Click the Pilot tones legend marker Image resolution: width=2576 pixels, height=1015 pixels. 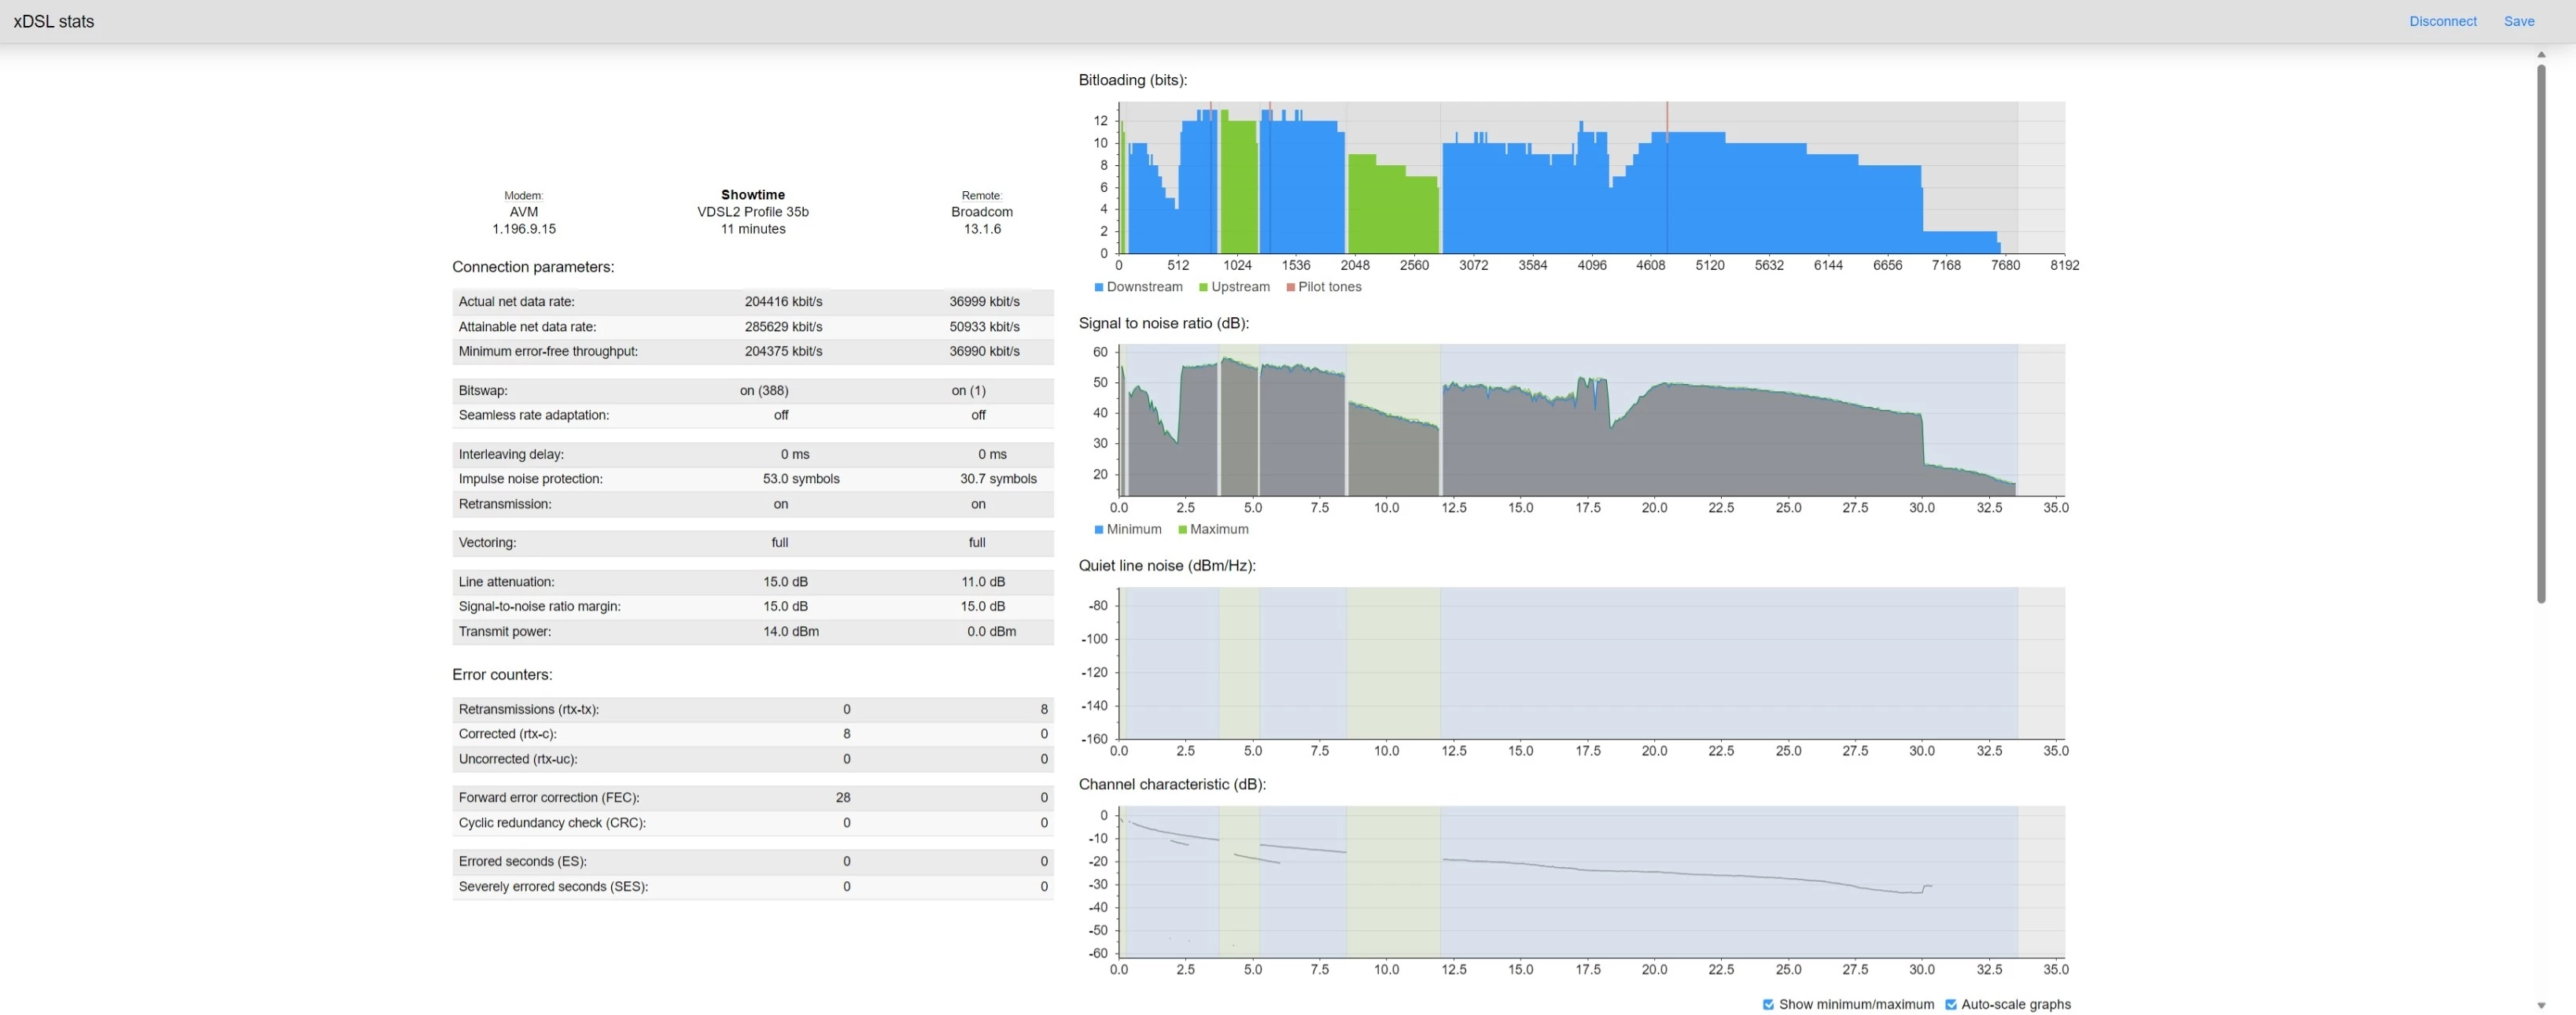click(x=1290, y=287)
